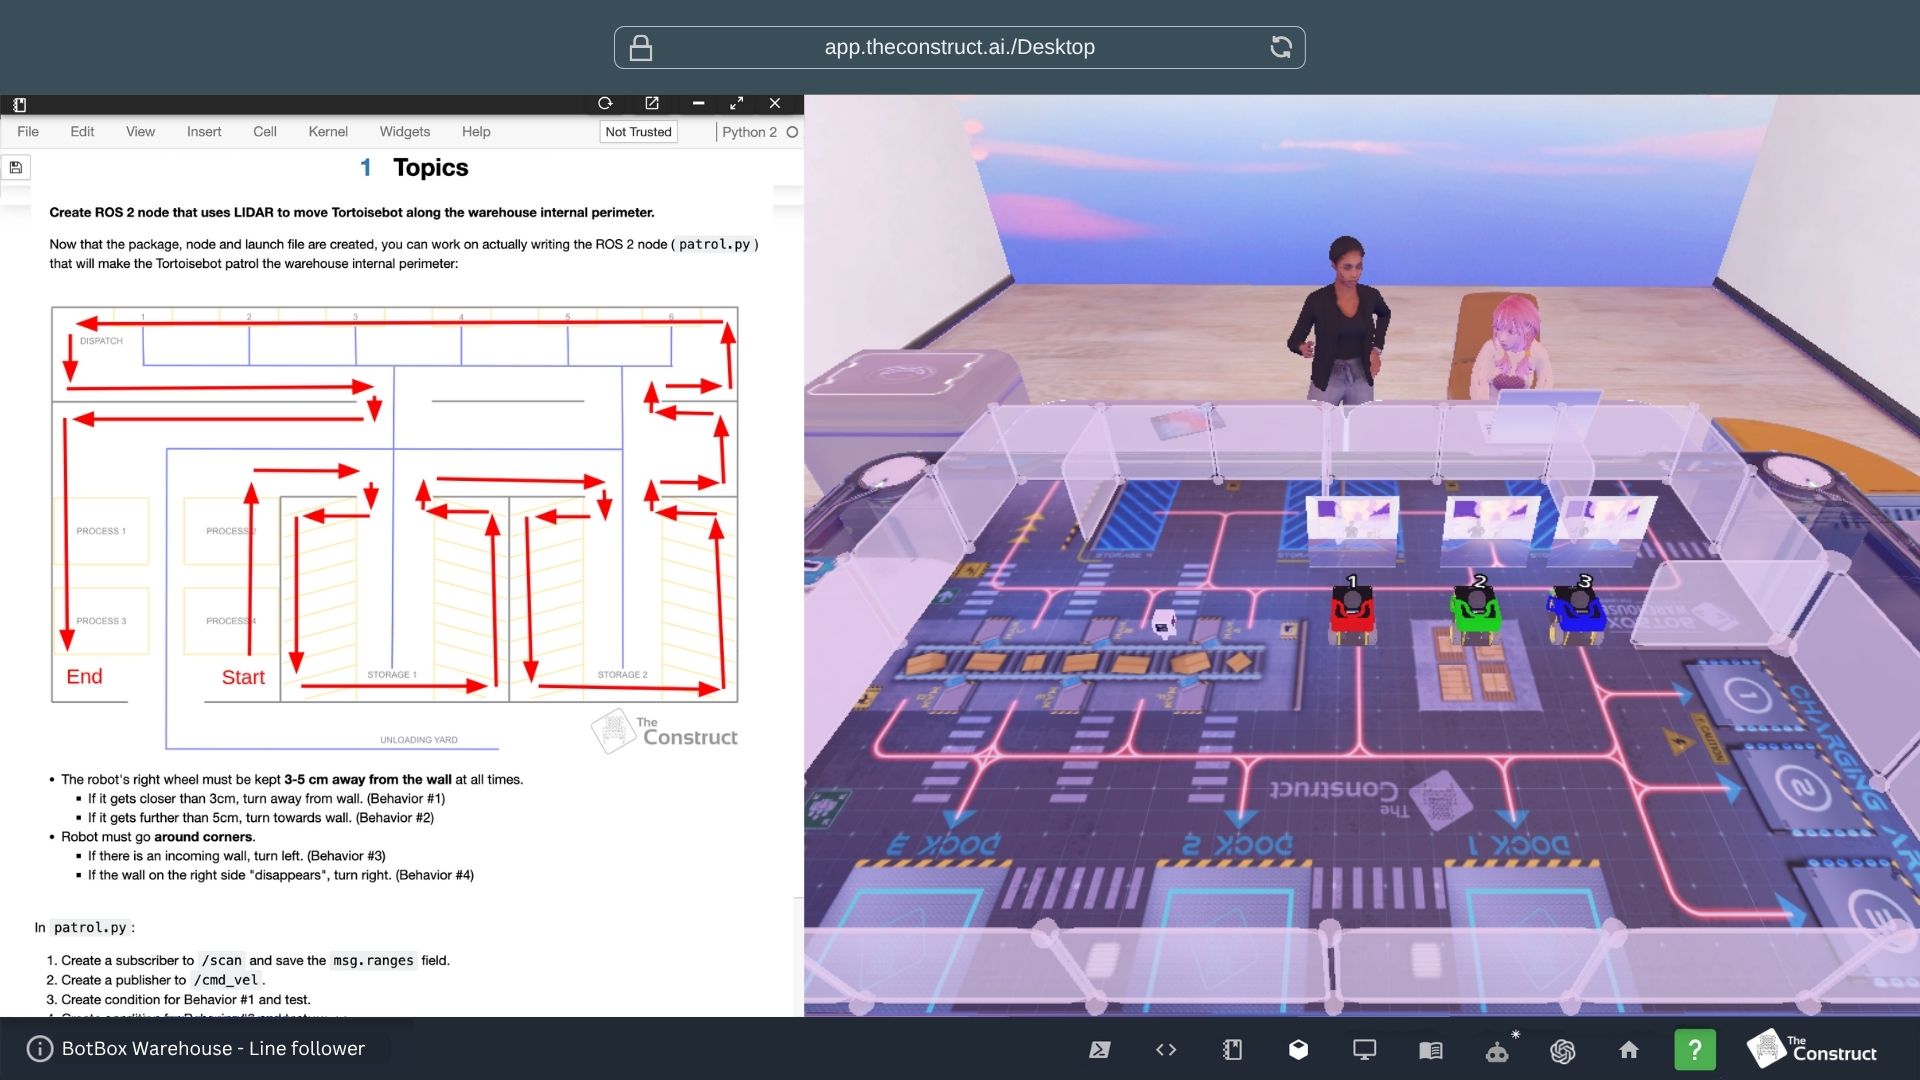Expand the notebook panel to fullscreen
The width and height of the screenshot is (1920, 1080).
click(x=737, y=103)
